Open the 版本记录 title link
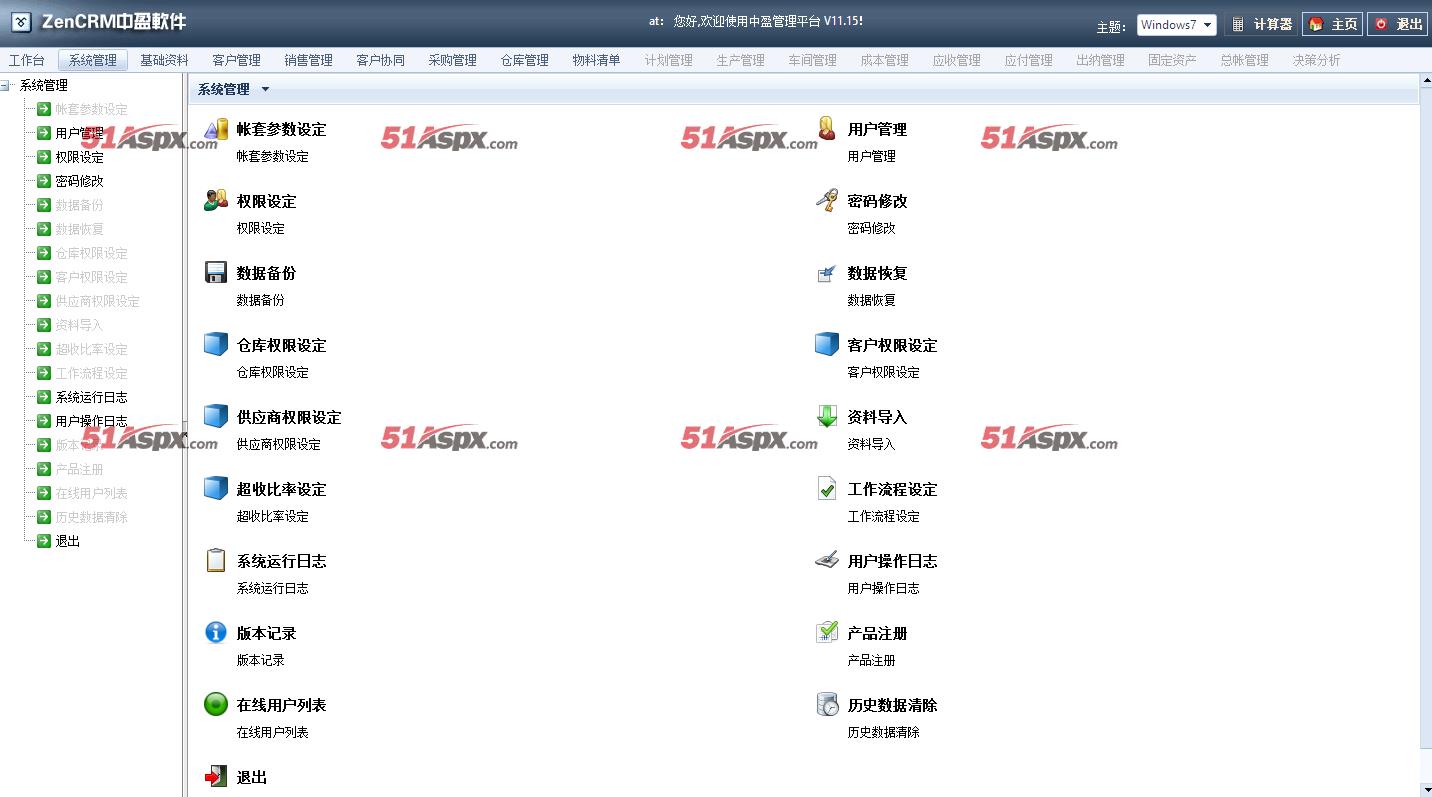1432x797 pixels. (266, 633)
